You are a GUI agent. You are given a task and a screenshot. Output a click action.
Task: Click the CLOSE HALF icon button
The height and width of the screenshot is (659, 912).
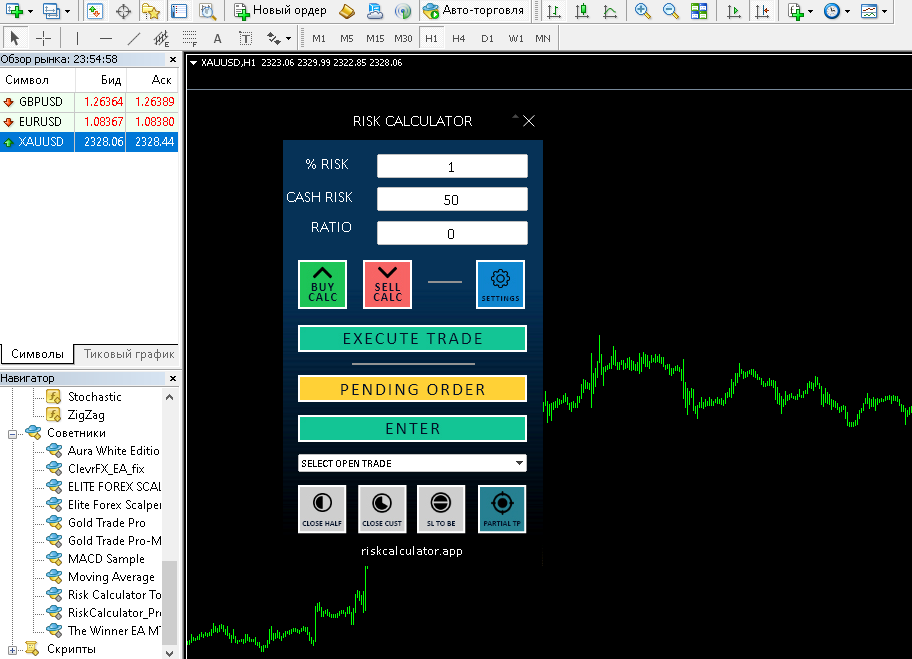coord(322,509)
